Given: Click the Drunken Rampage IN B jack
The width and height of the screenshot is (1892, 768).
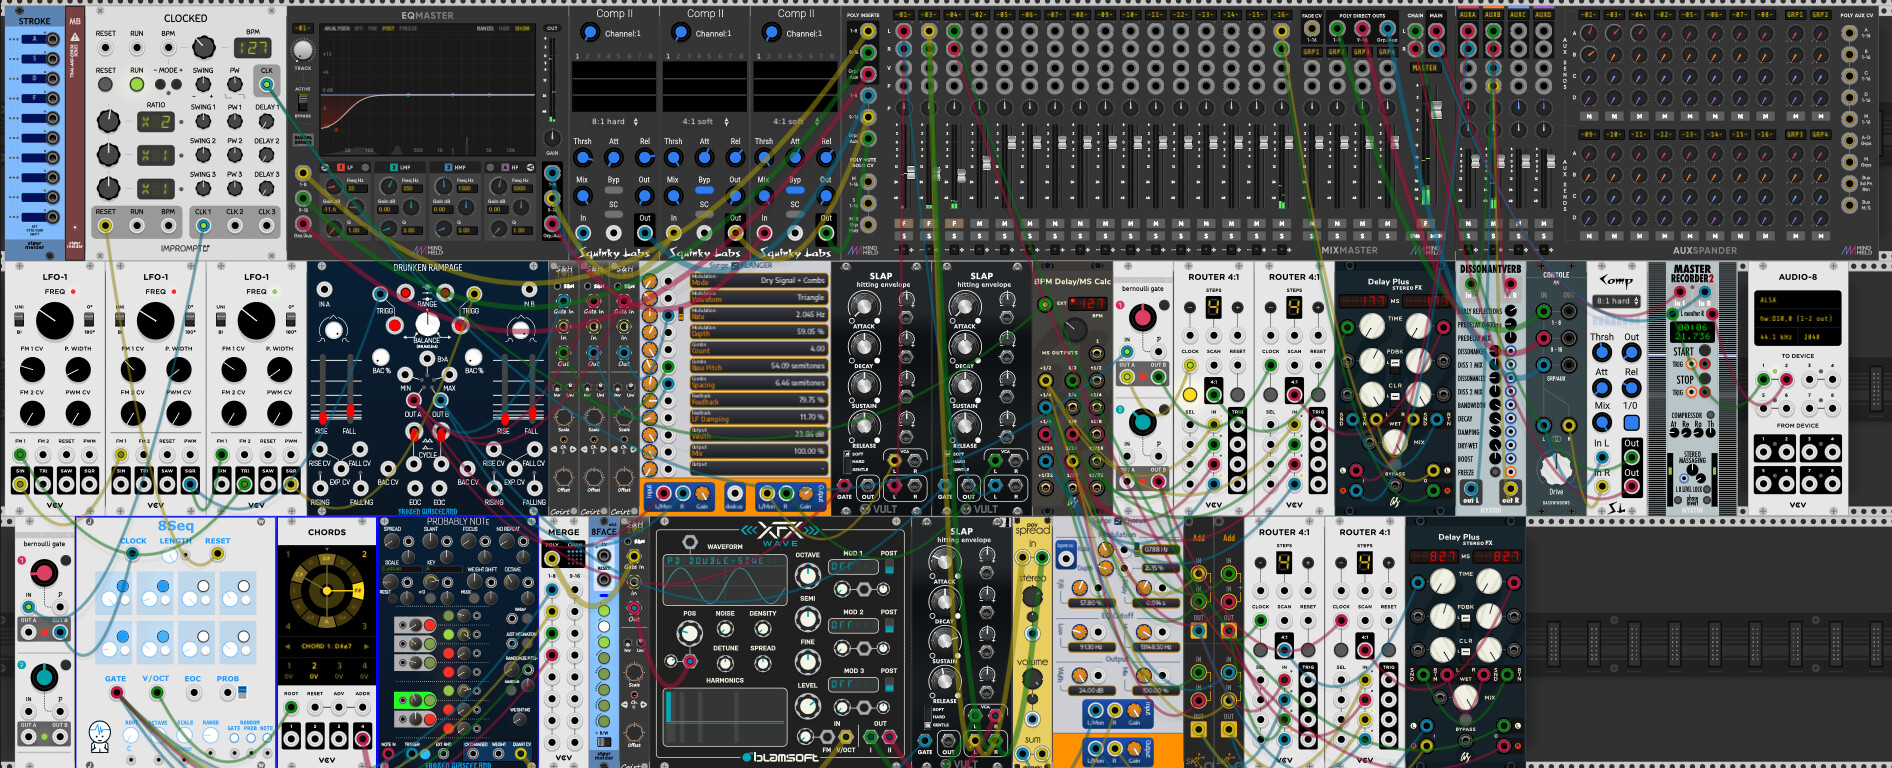Looking at the screenshot, I should pyautogui.click(x=530, y=290).
